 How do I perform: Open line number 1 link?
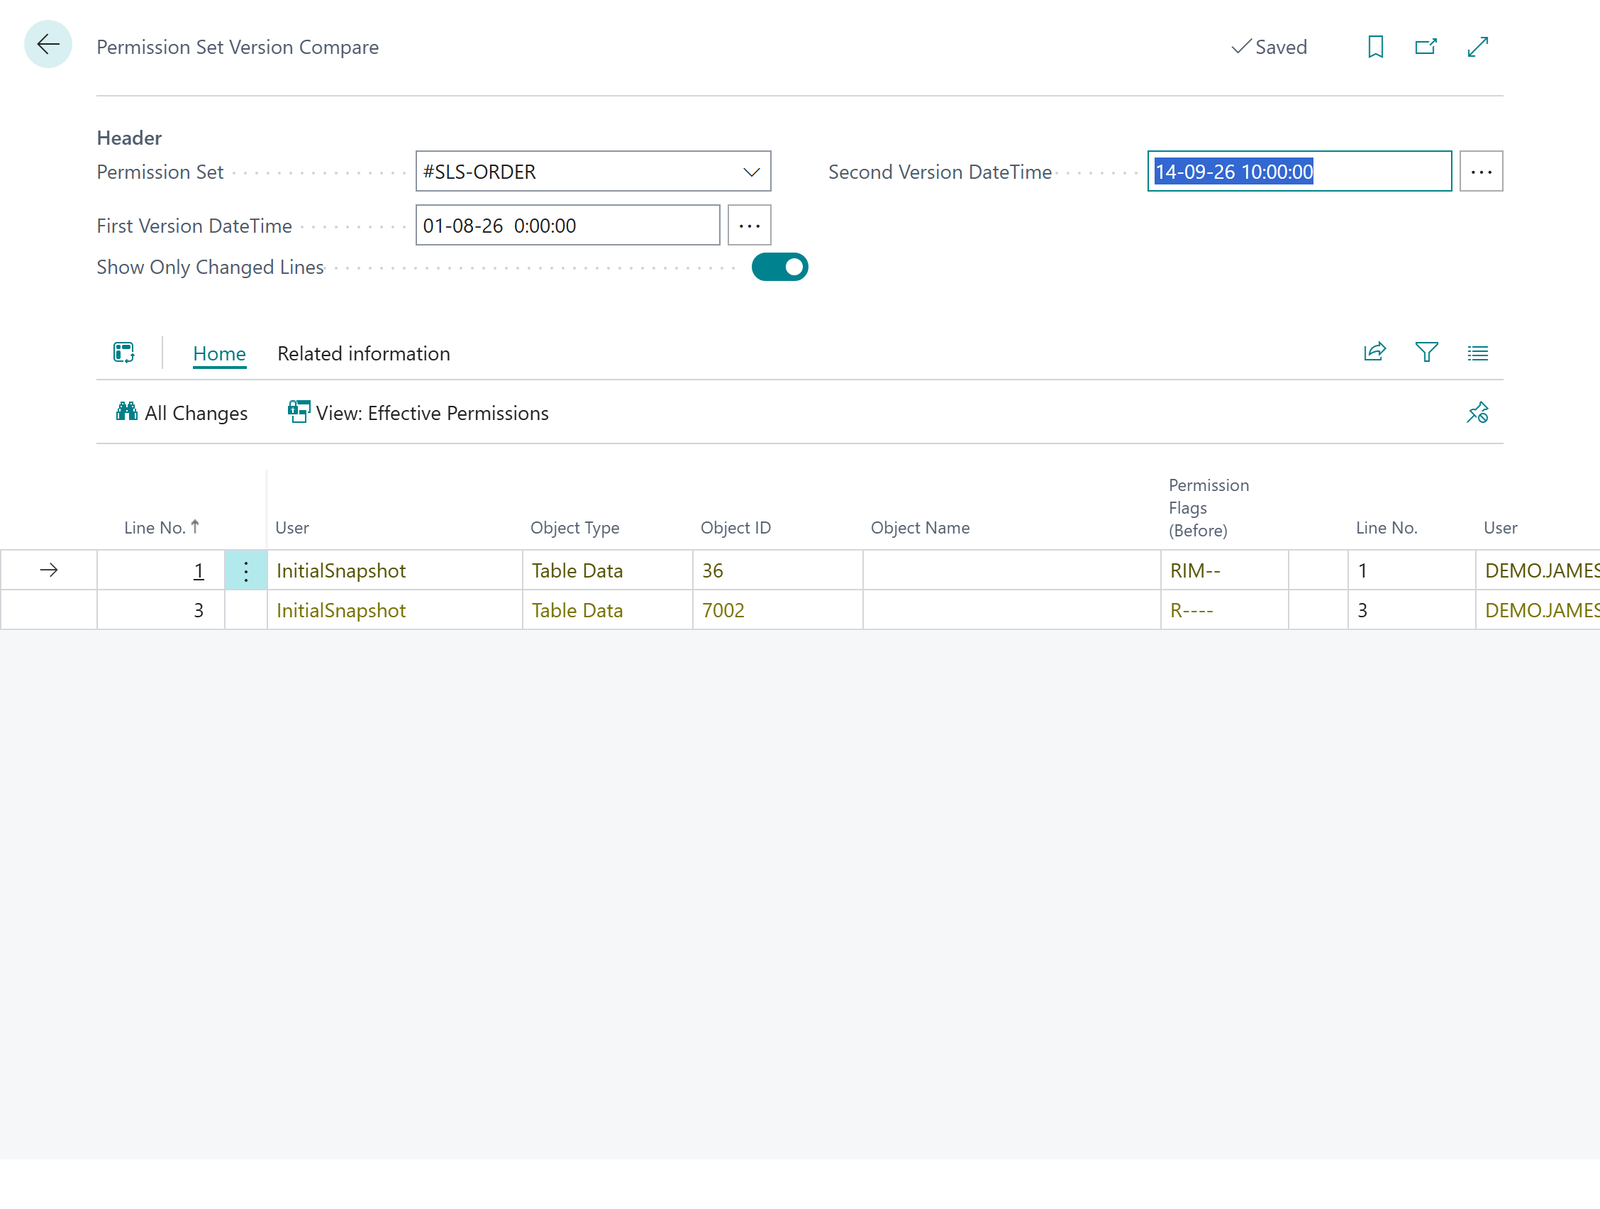tap(199, 570)
